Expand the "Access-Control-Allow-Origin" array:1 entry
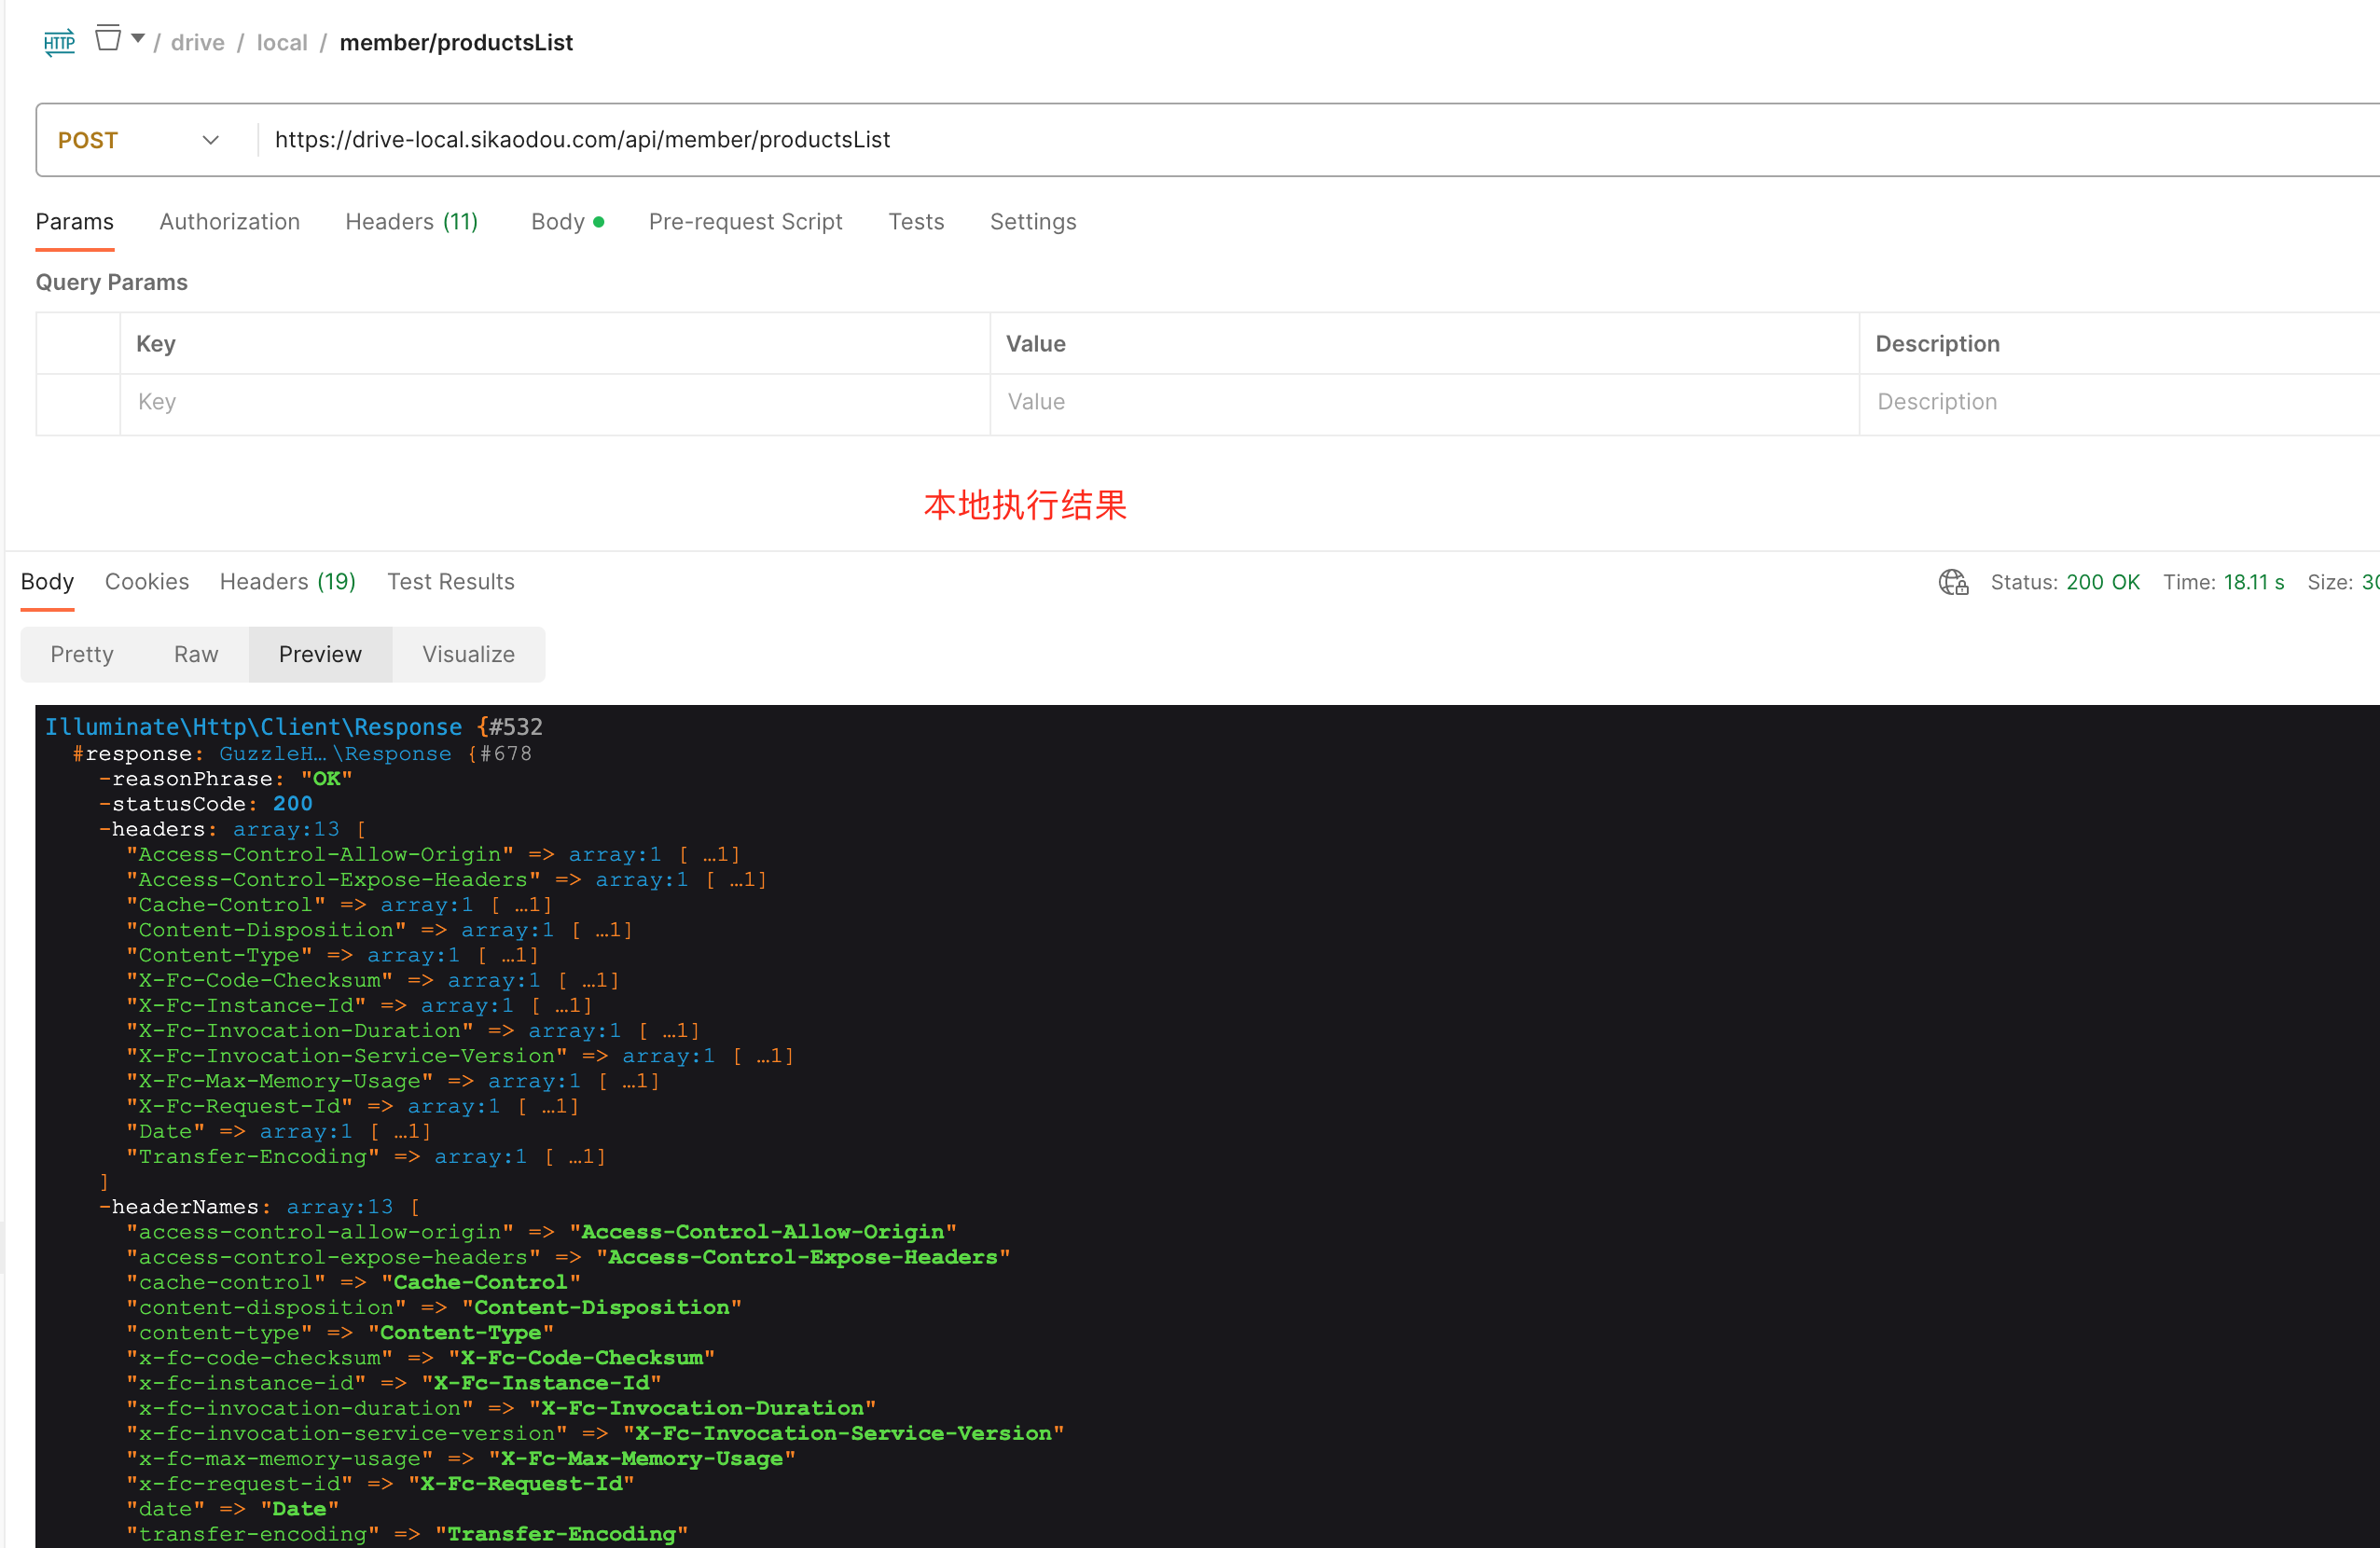Image resolution: width=2380 pixels, height=1548 pixels. (654, 855)
